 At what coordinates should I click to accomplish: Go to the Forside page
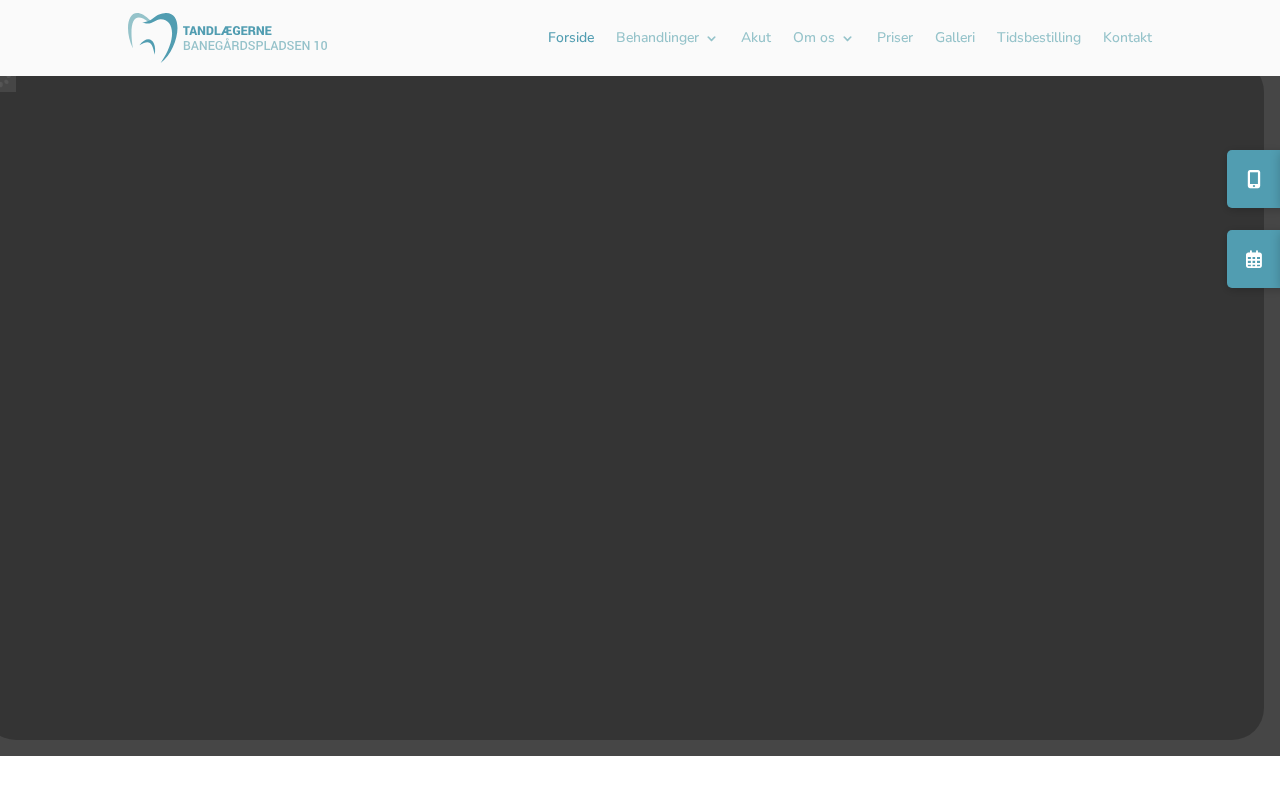[571, 38]
